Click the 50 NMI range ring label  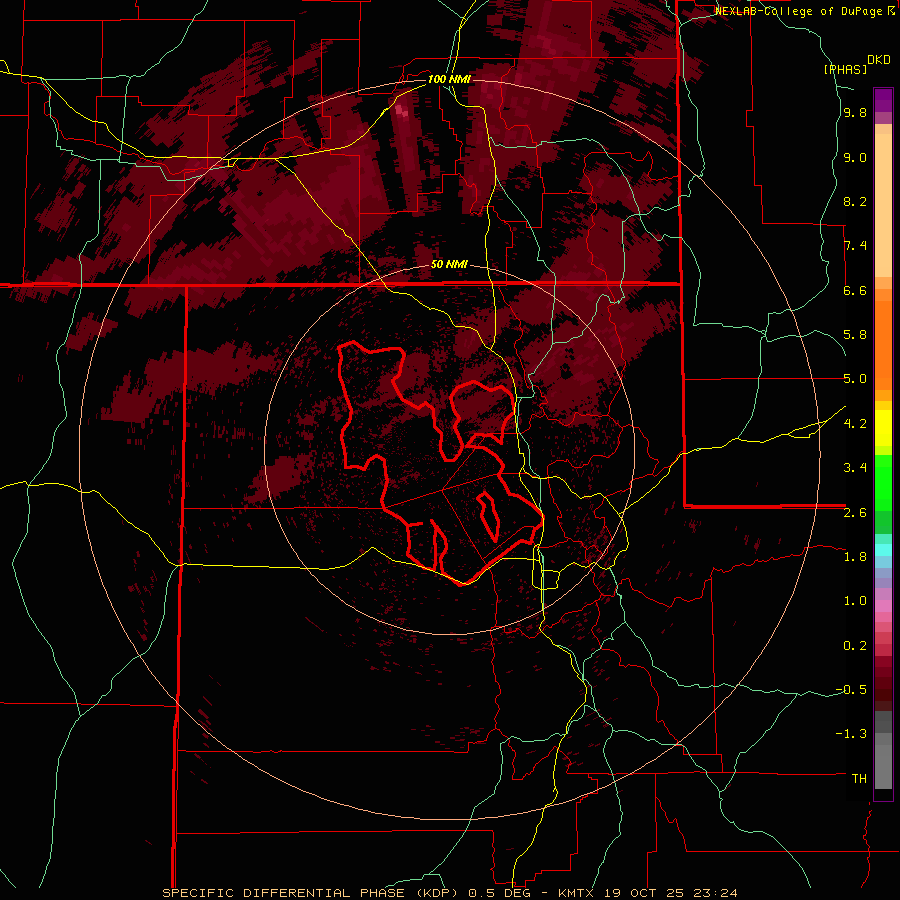click(x=449, y=264)
